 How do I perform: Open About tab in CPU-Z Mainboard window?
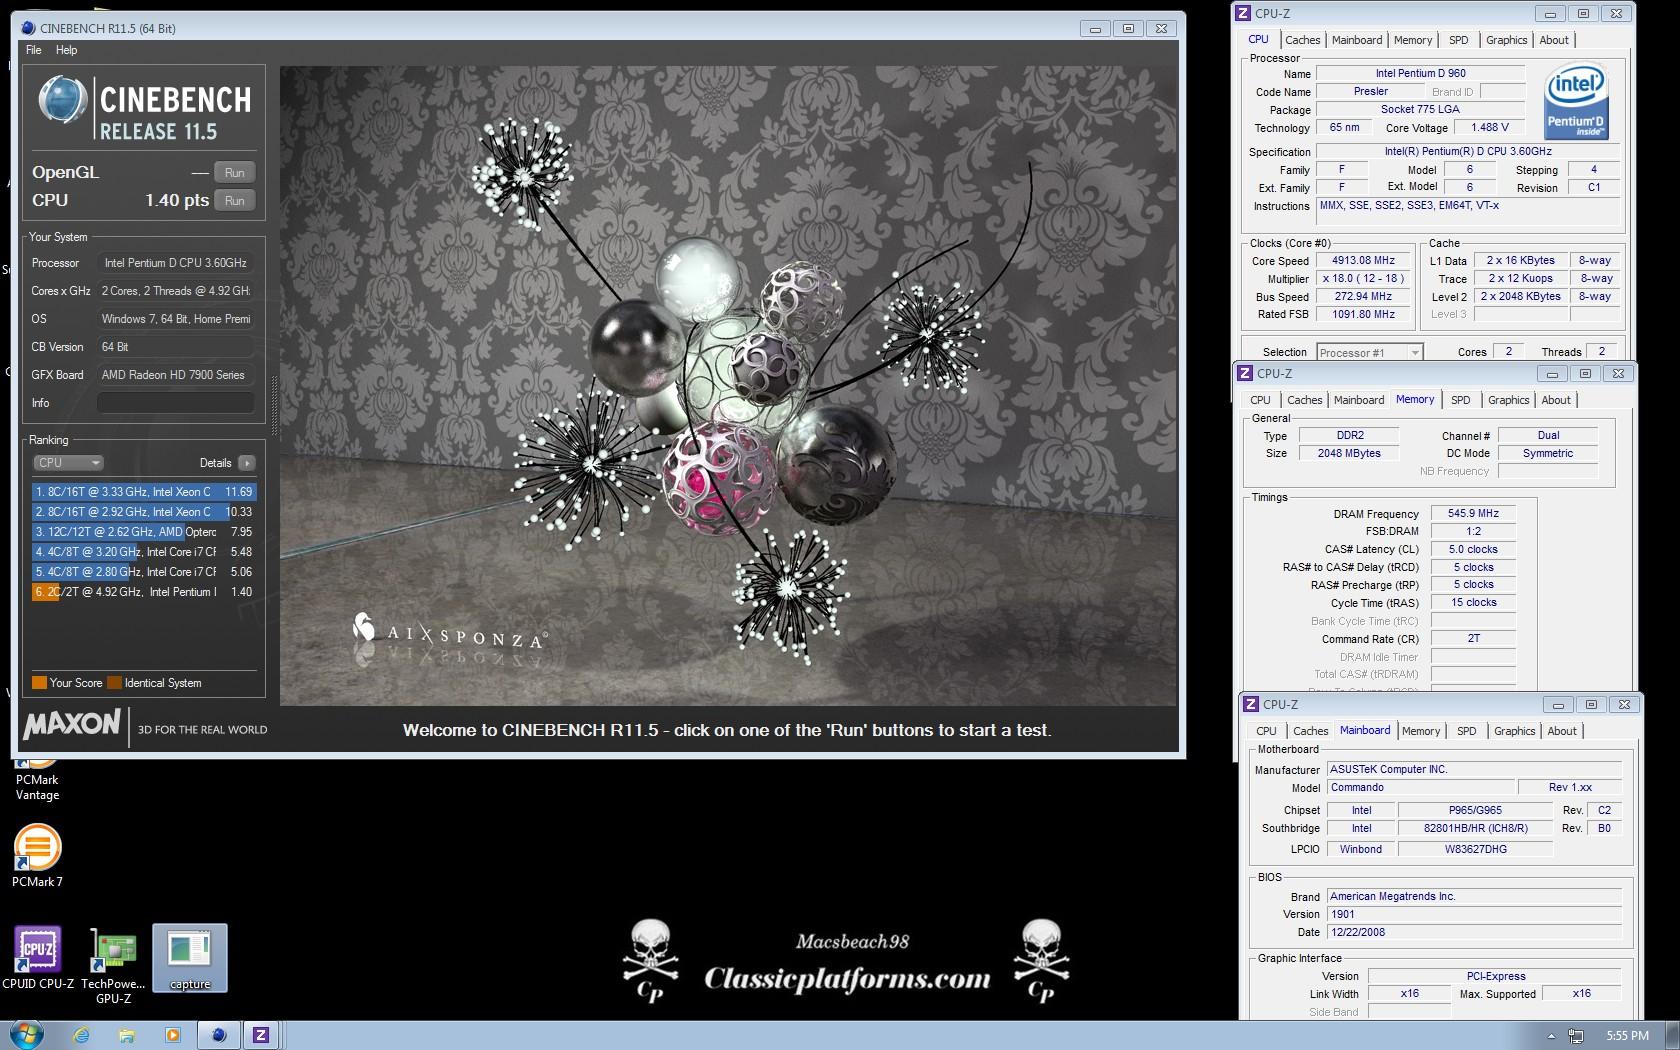coord(1562,731)
